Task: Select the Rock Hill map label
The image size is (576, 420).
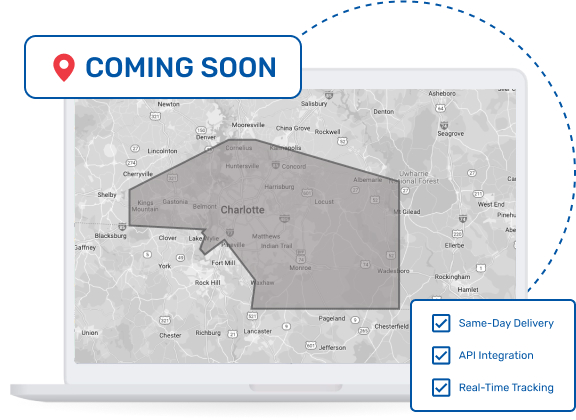Action: click(208, 283)
